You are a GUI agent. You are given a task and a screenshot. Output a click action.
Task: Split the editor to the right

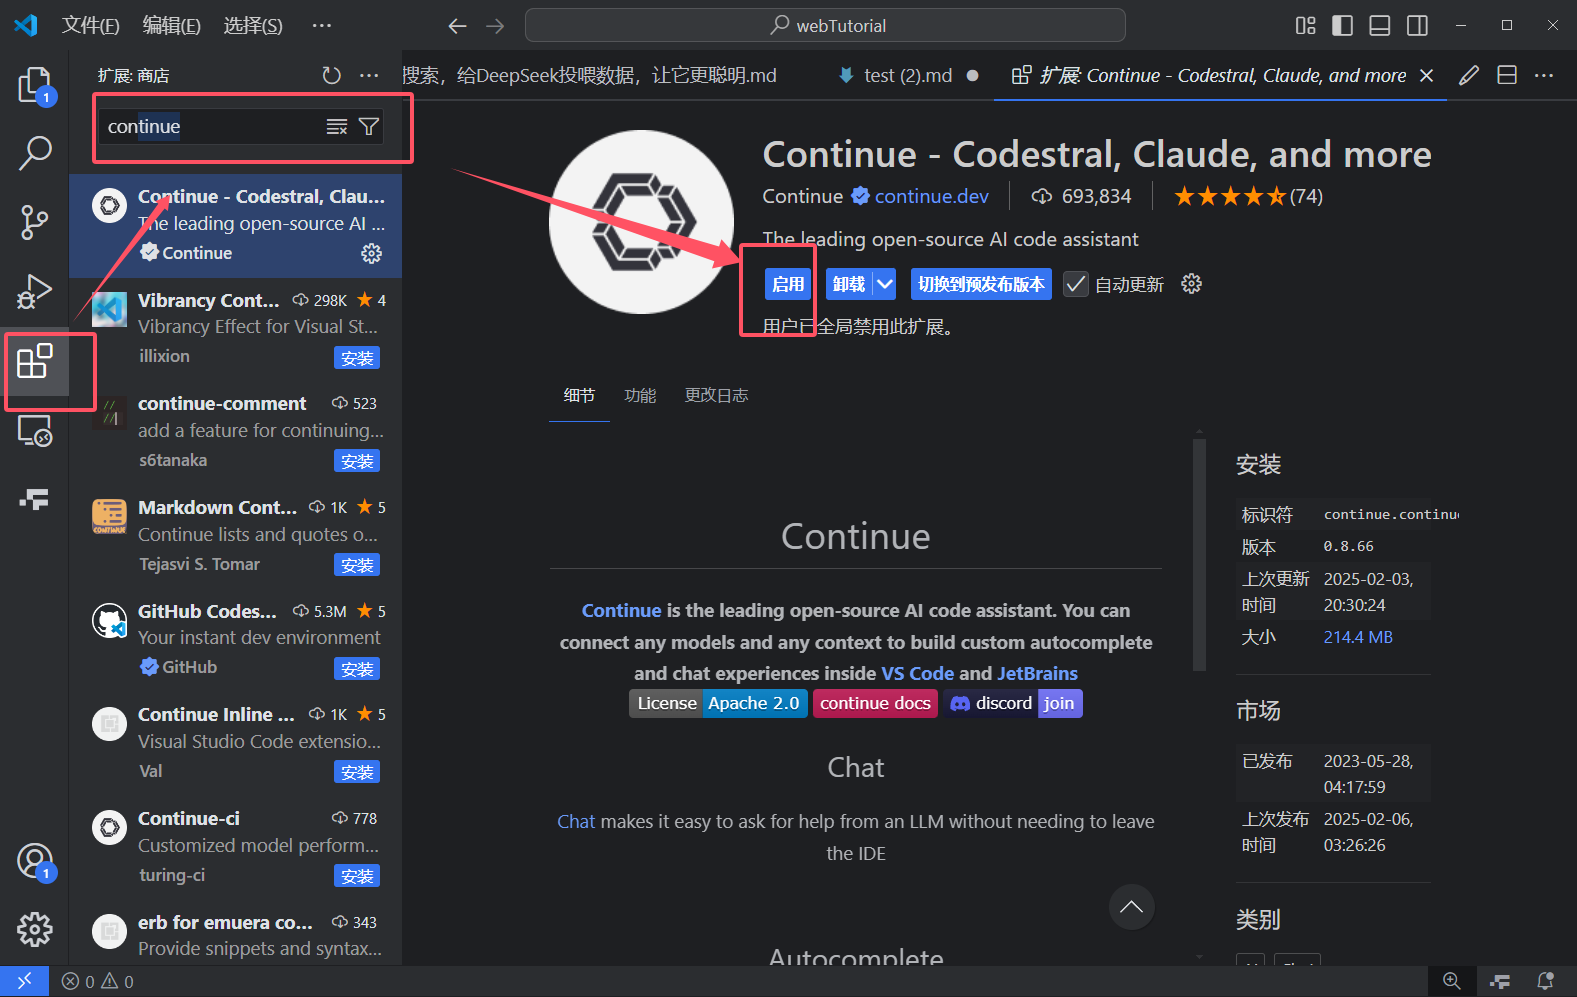coord(1507,75)
